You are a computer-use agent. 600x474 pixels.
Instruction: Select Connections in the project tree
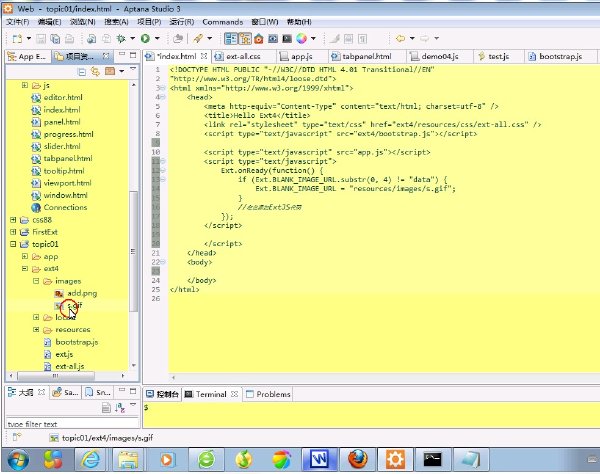(x=65, y=207)
